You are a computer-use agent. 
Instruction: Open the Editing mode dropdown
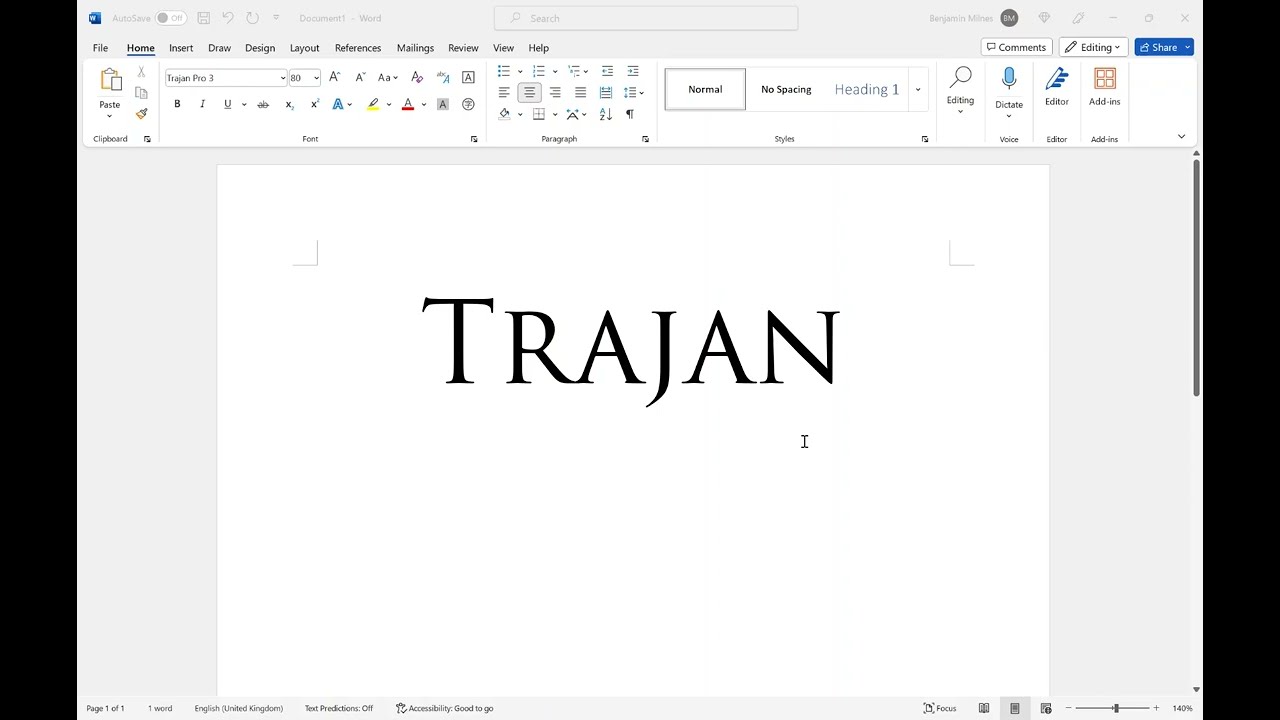click(1094, 47)
